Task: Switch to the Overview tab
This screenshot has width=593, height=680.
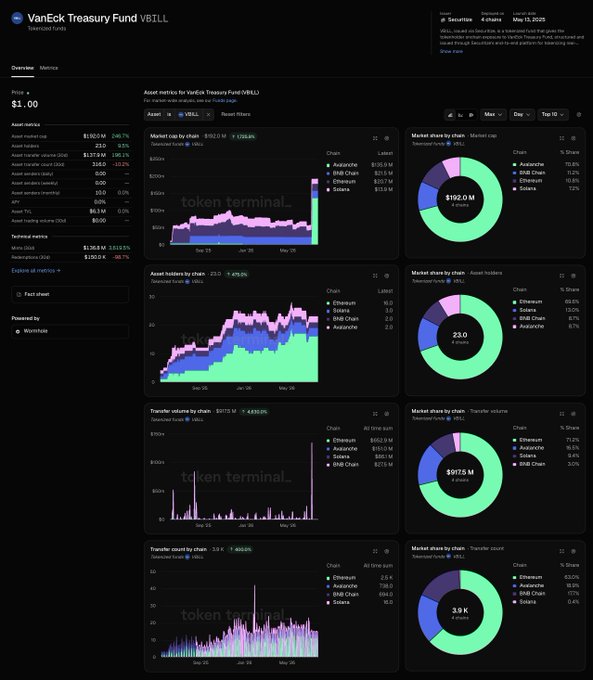Action: tap(23, 68)
